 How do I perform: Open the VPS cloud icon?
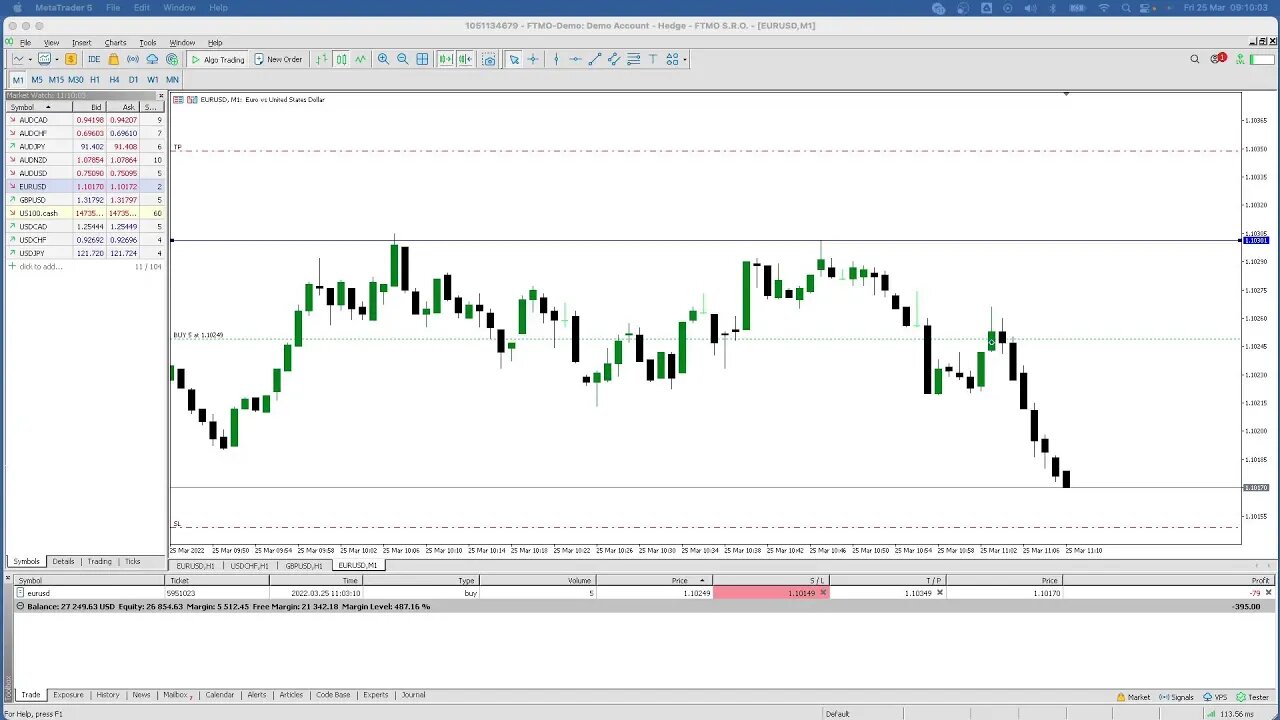[x=152, y=59]
